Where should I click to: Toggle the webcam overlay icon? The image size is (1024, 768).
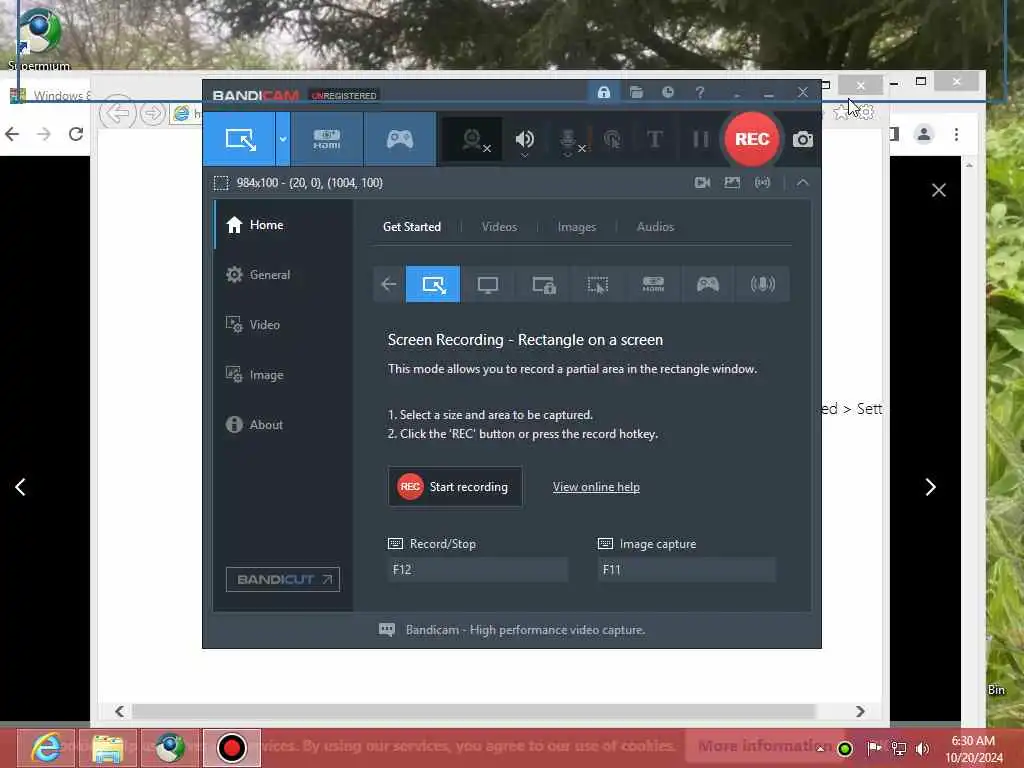tap(472, 139)
